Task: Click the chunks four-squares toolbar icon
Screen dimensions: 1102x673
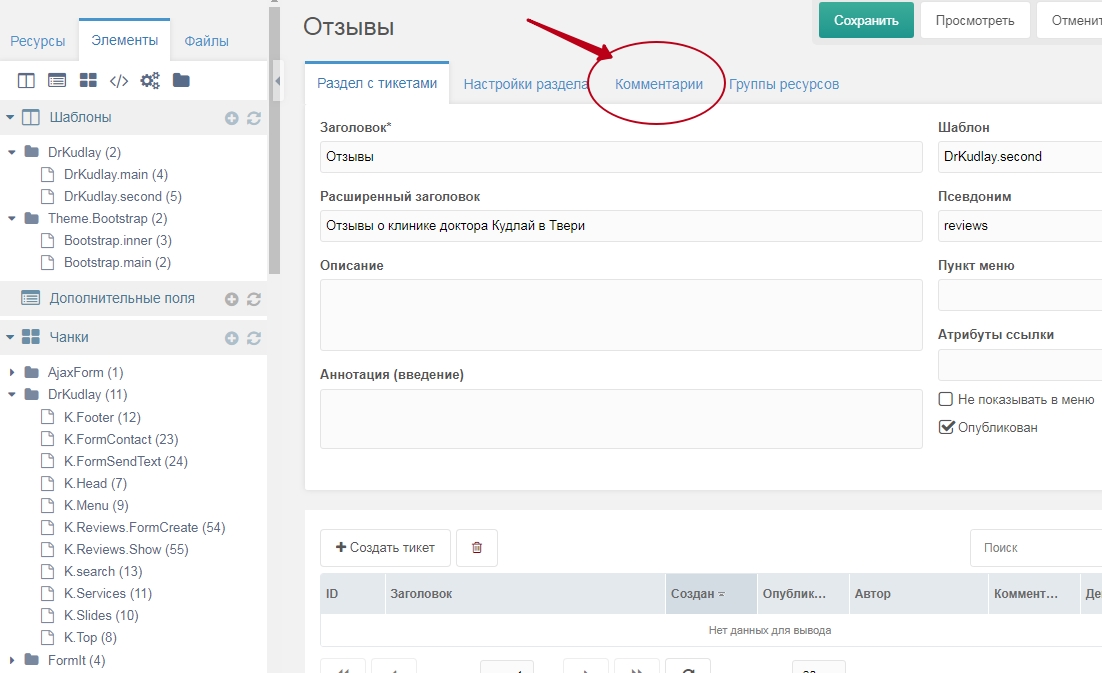Action: 88,81
